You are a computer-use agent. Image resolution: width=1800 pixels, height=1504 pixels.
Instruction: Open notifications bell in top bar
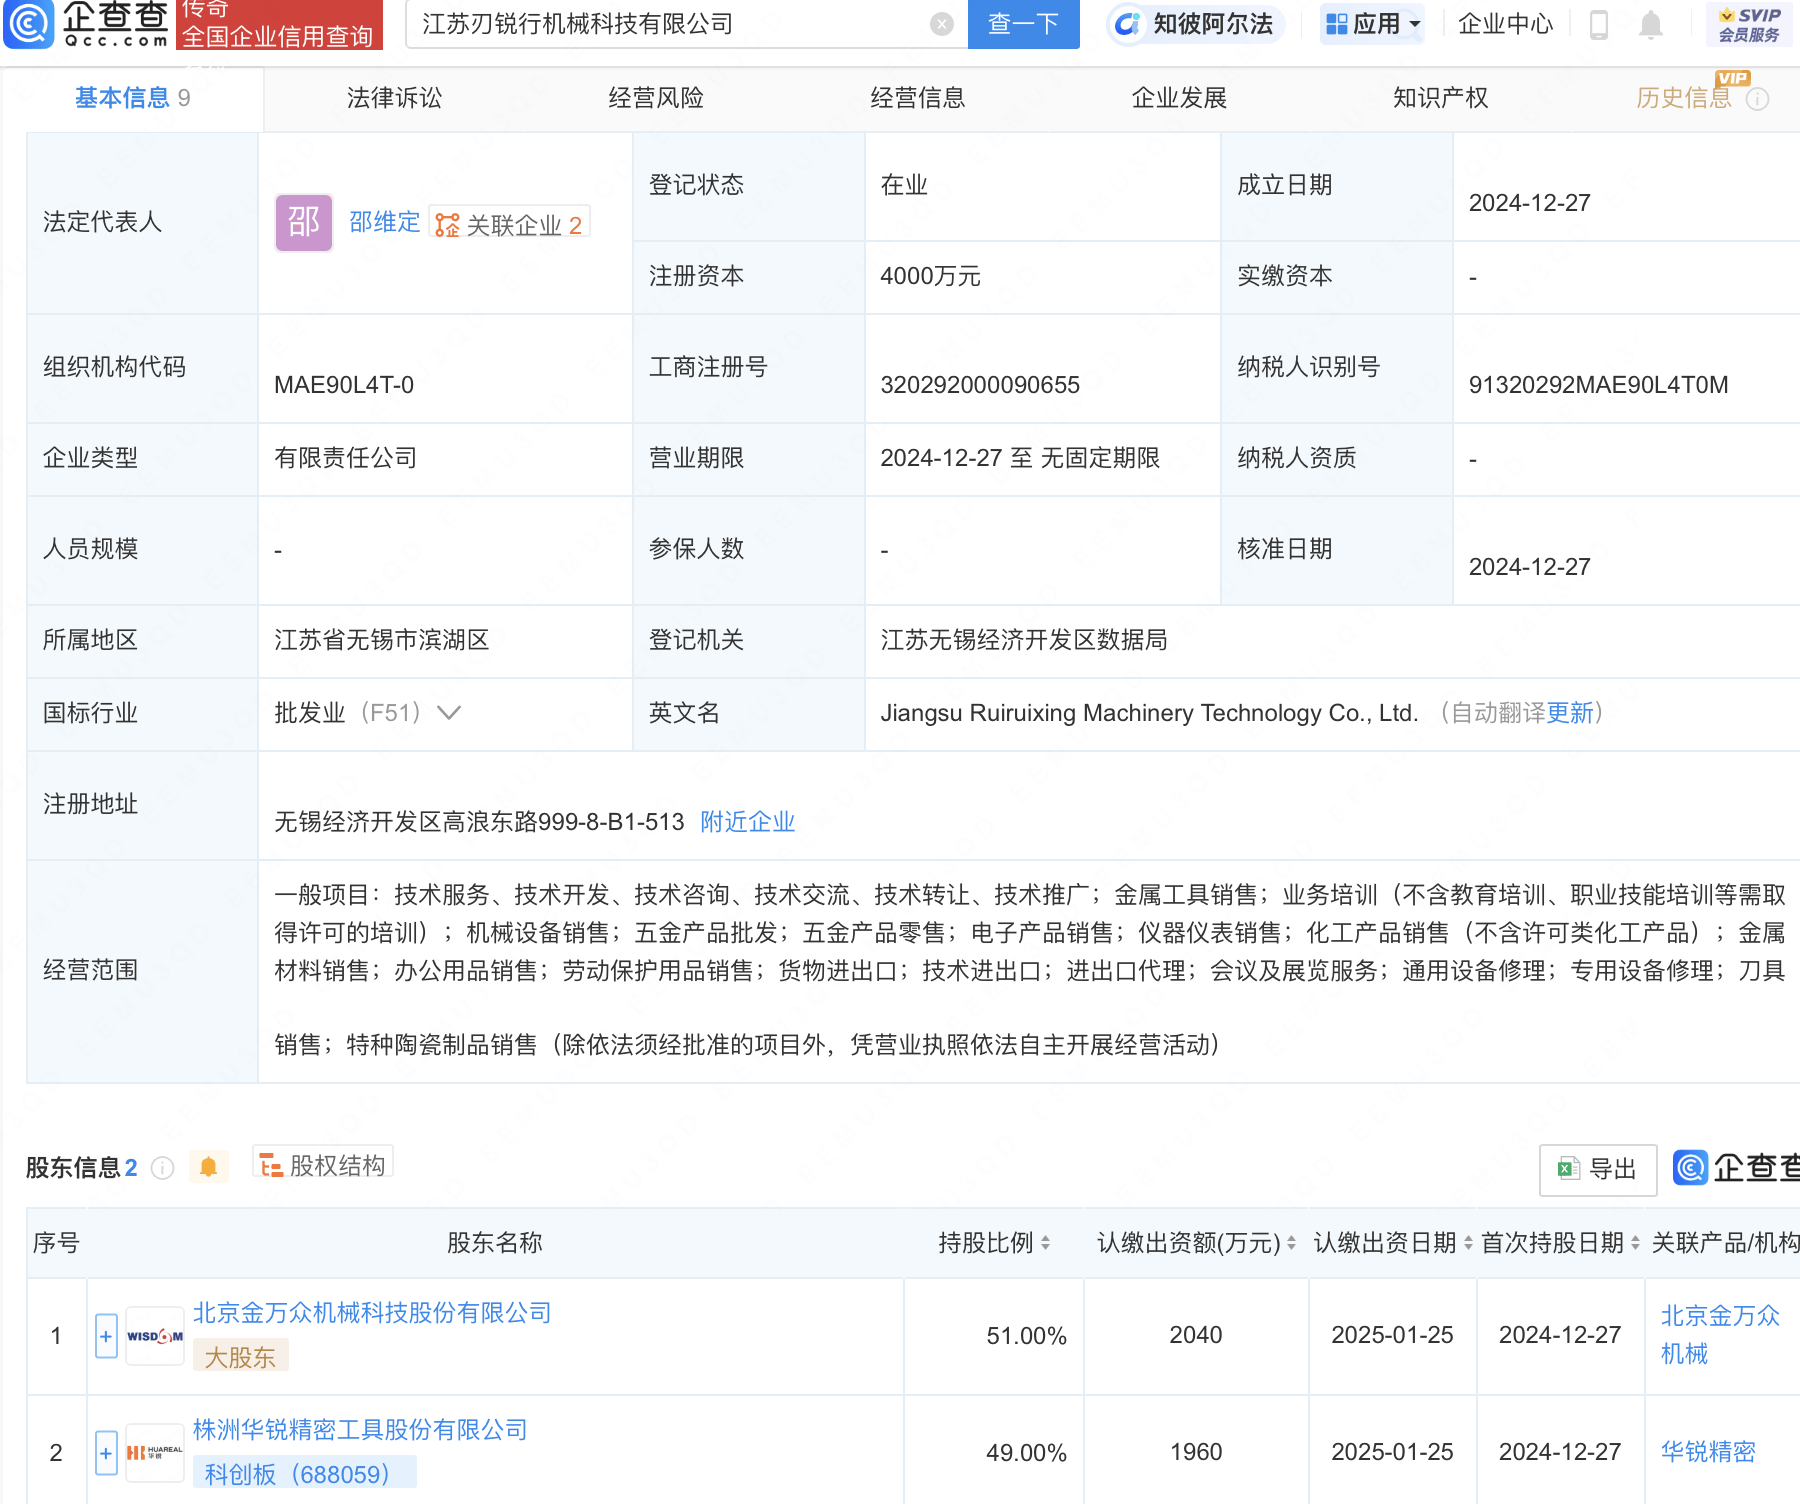(x=1651, y=24)
